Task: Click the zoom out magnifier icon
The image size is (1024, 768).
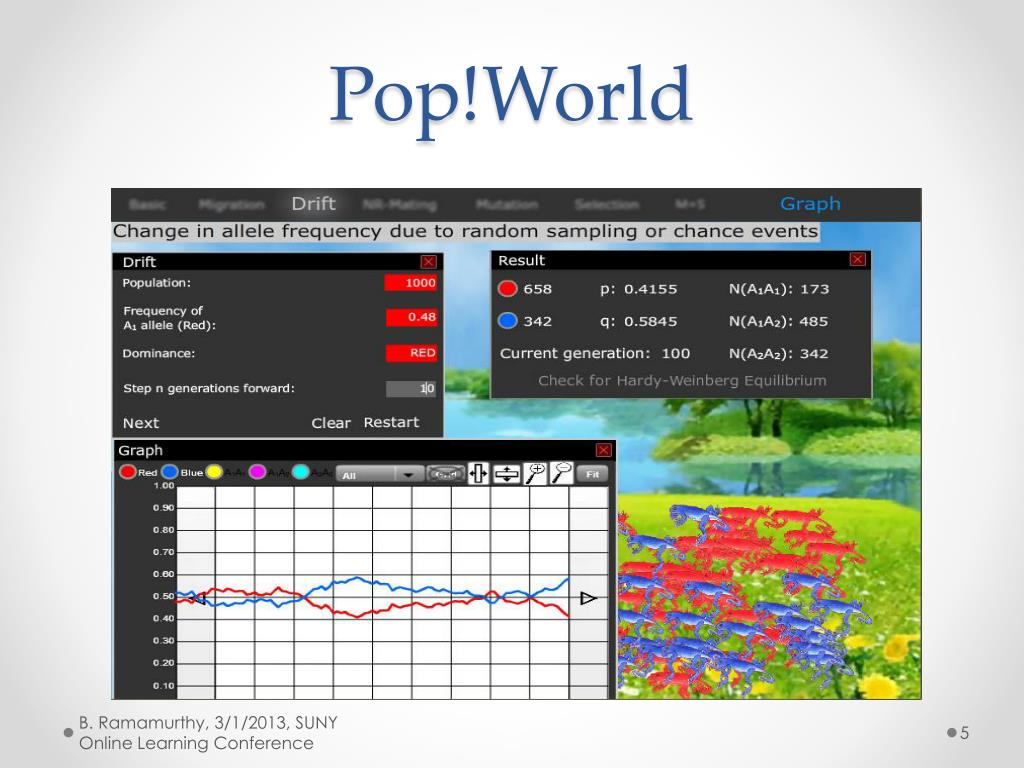Action: (562, 473)
